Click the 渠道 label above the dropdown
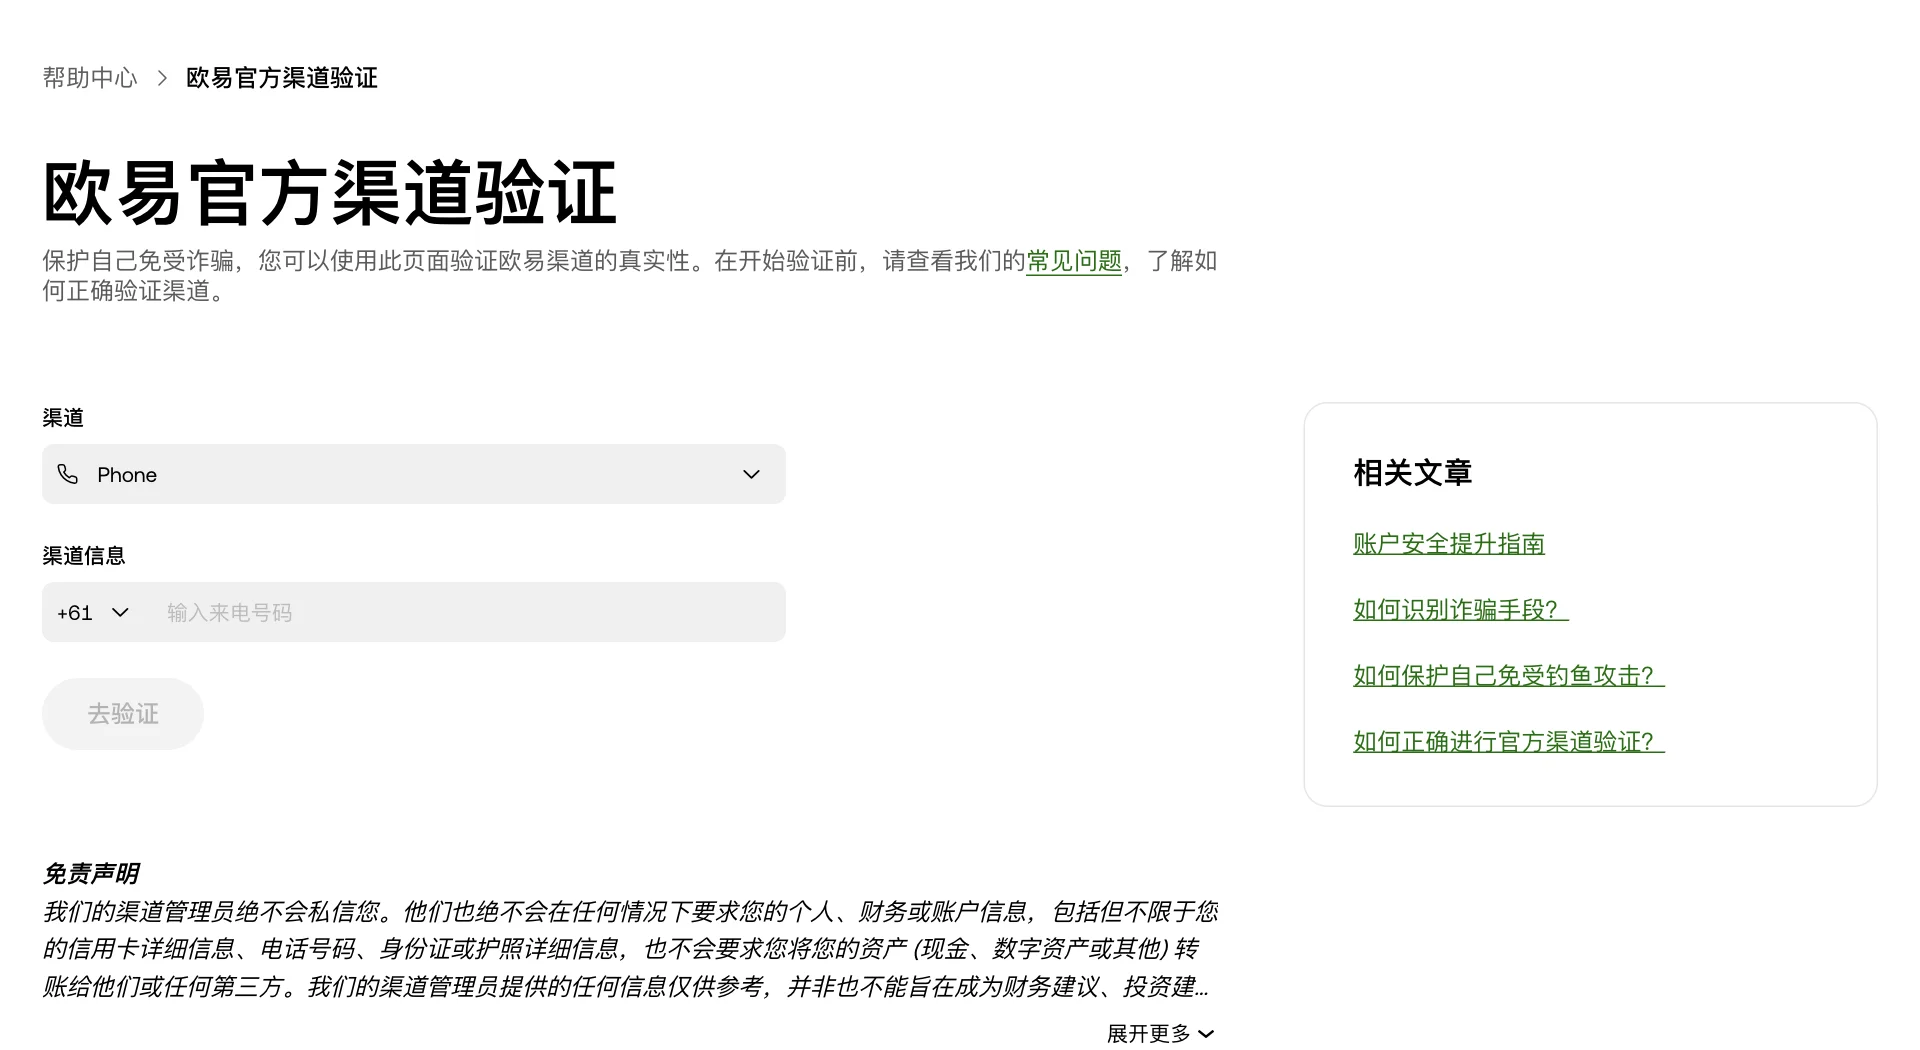 coord(63,418)
